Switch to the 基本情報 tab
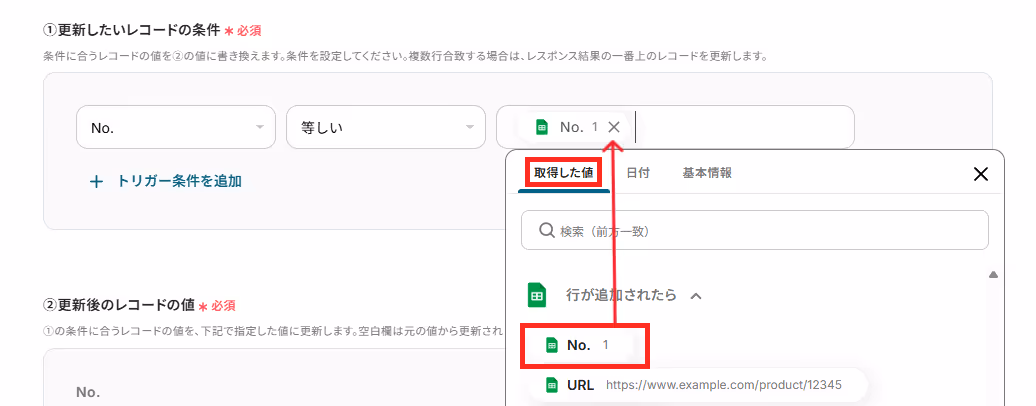The height and width of the screenshot is (406, 1036). tap(707, 173)
